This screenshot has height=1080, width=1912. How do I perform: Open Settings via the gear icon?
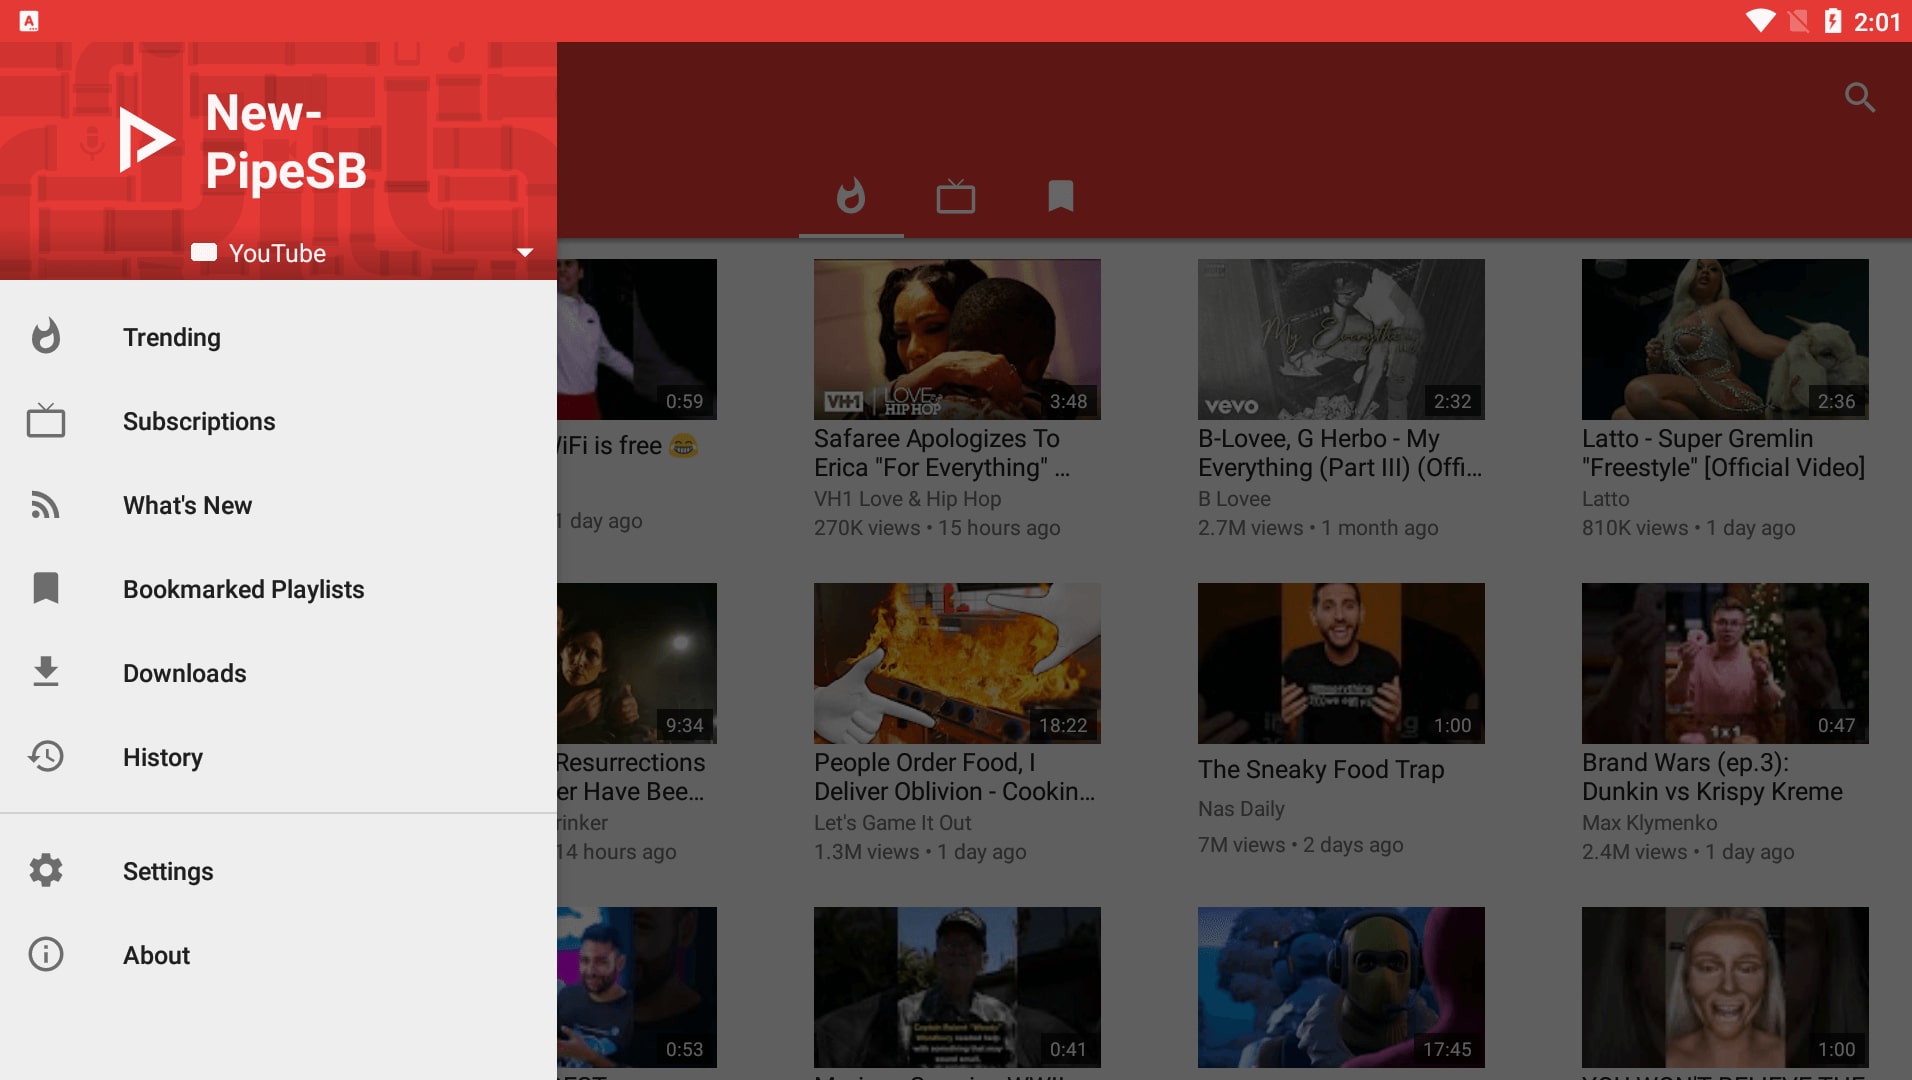point(46,870)
